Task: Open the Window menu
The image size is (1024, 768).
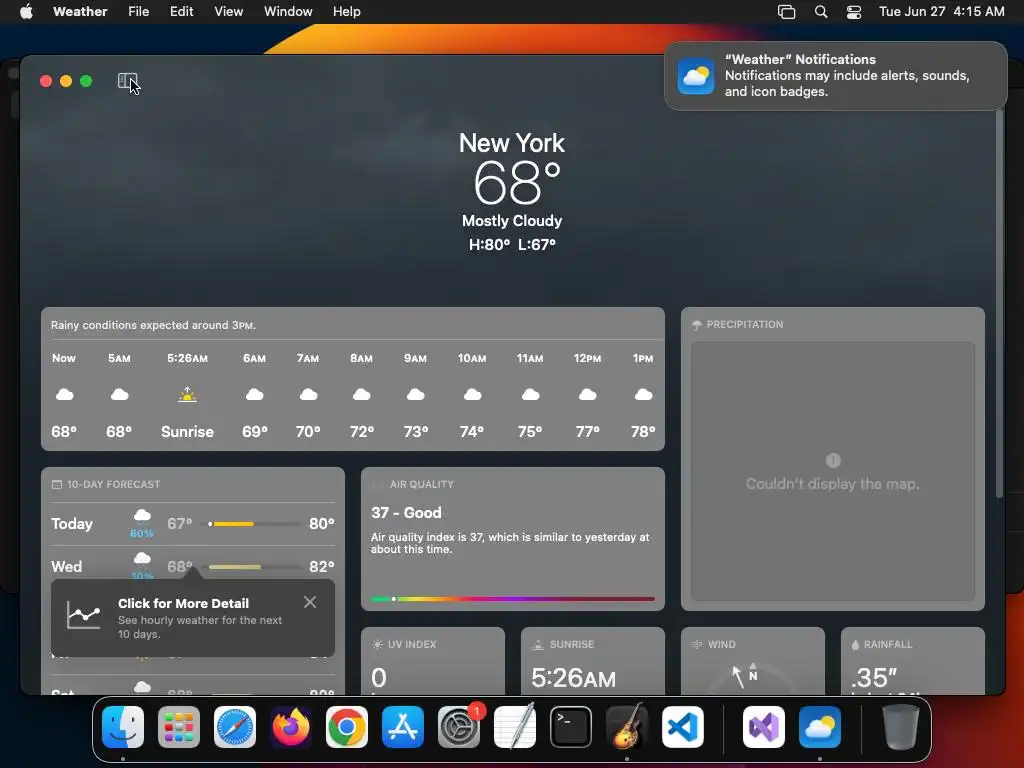Action: [x=288, y=11]
